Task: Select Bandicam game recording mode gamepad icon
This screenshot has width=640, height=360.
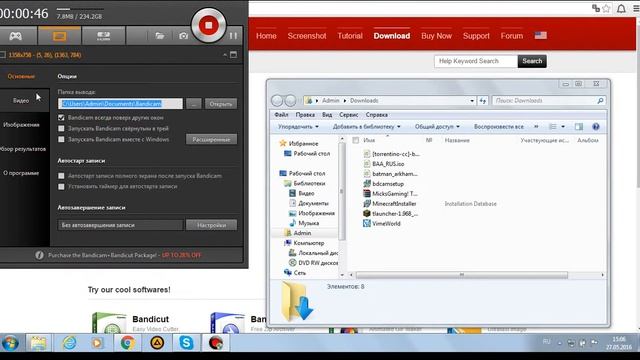Action: (16, 36)
